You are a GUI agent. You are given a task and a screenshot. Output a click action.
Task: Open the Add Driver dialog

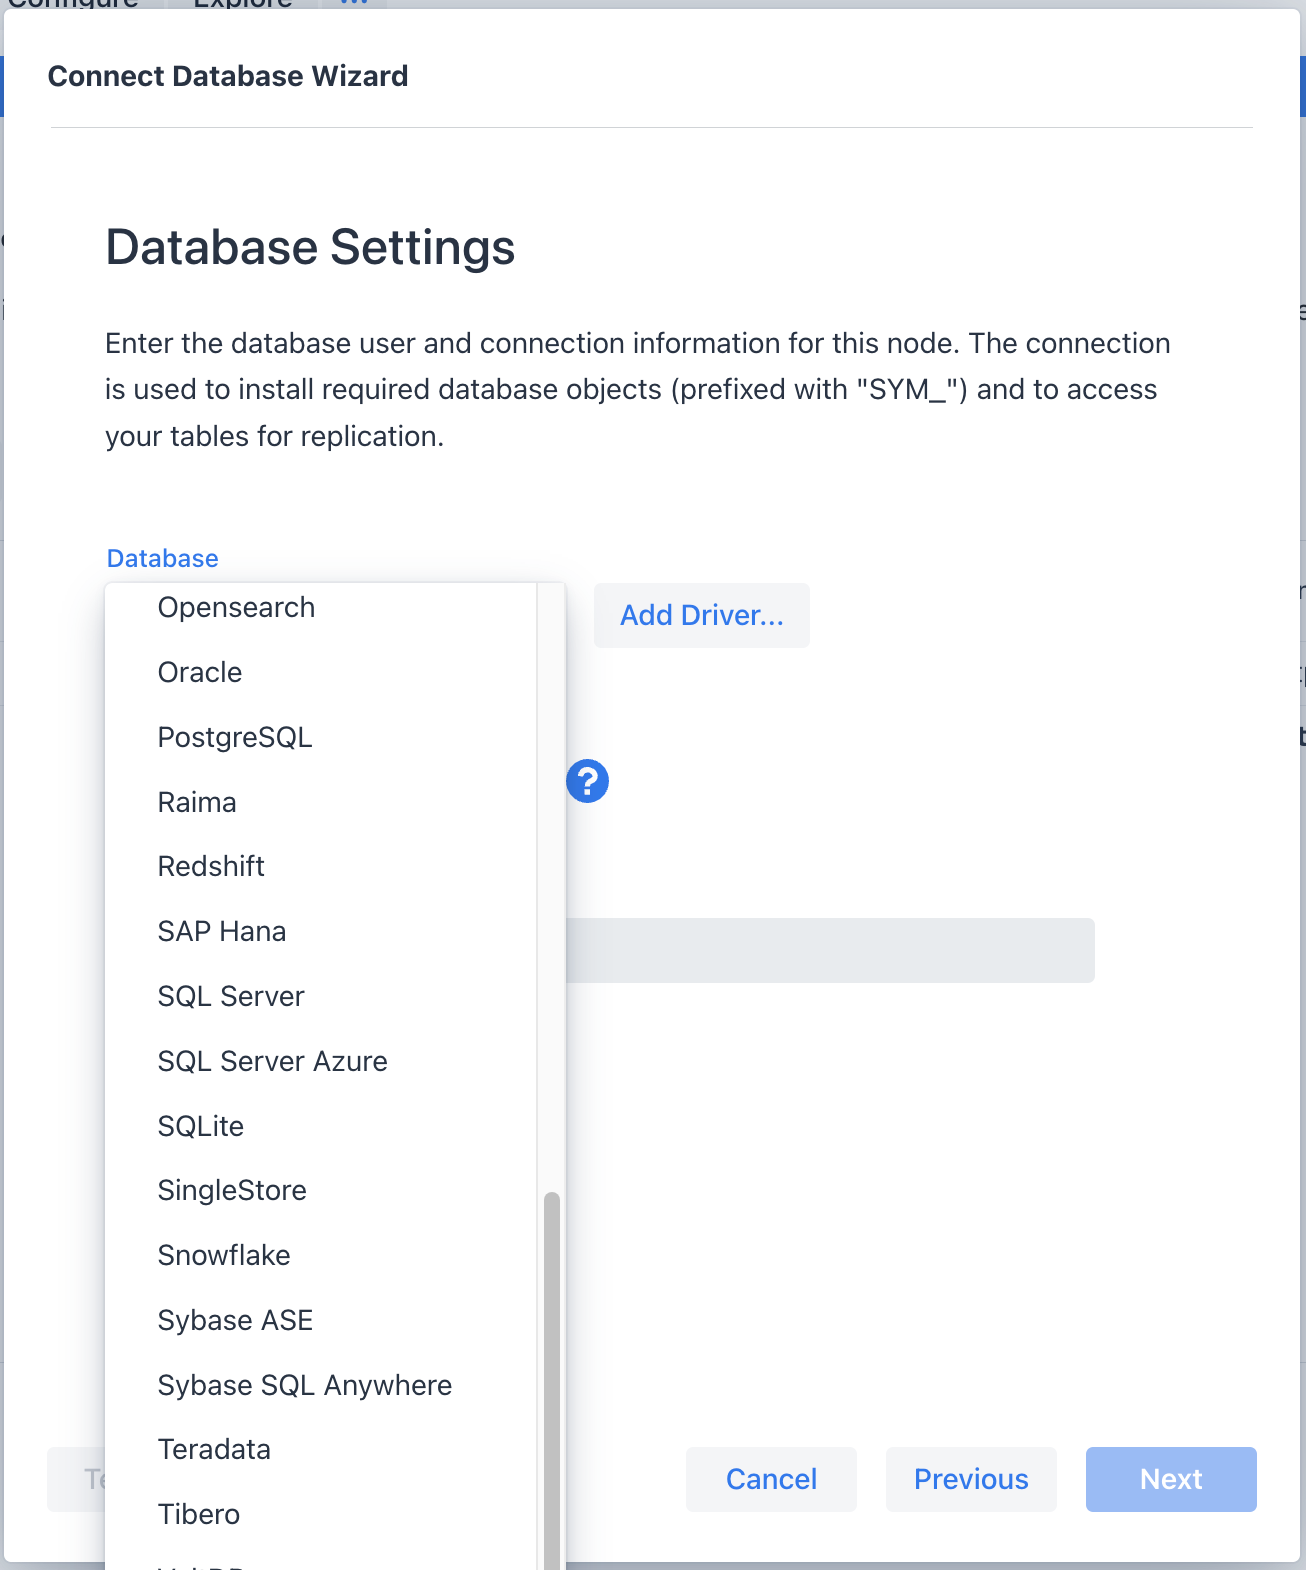pyautogui.click(x=702, y=615)
